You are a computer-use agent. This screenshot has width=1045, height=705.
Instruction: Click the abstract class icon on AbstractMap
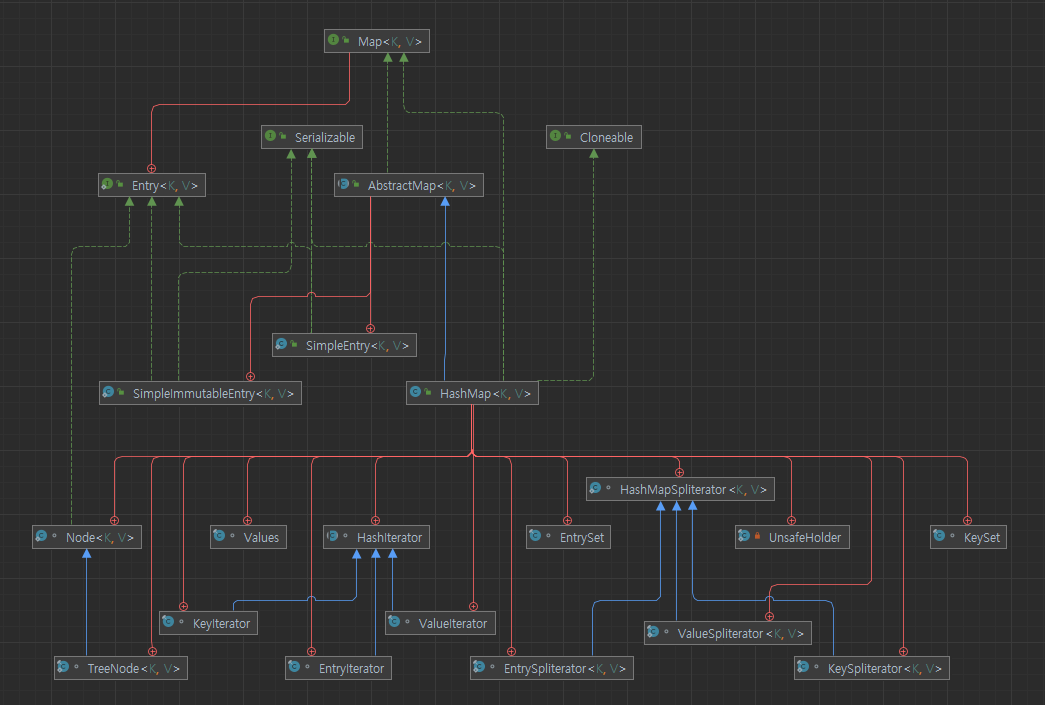click(344, 184)
